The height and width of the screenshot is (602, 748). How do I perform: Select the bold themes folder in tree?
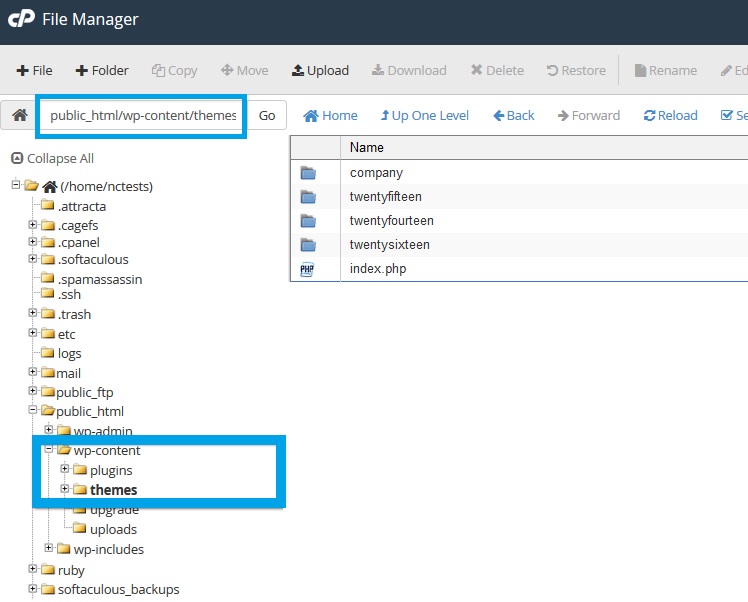point(114,490)
